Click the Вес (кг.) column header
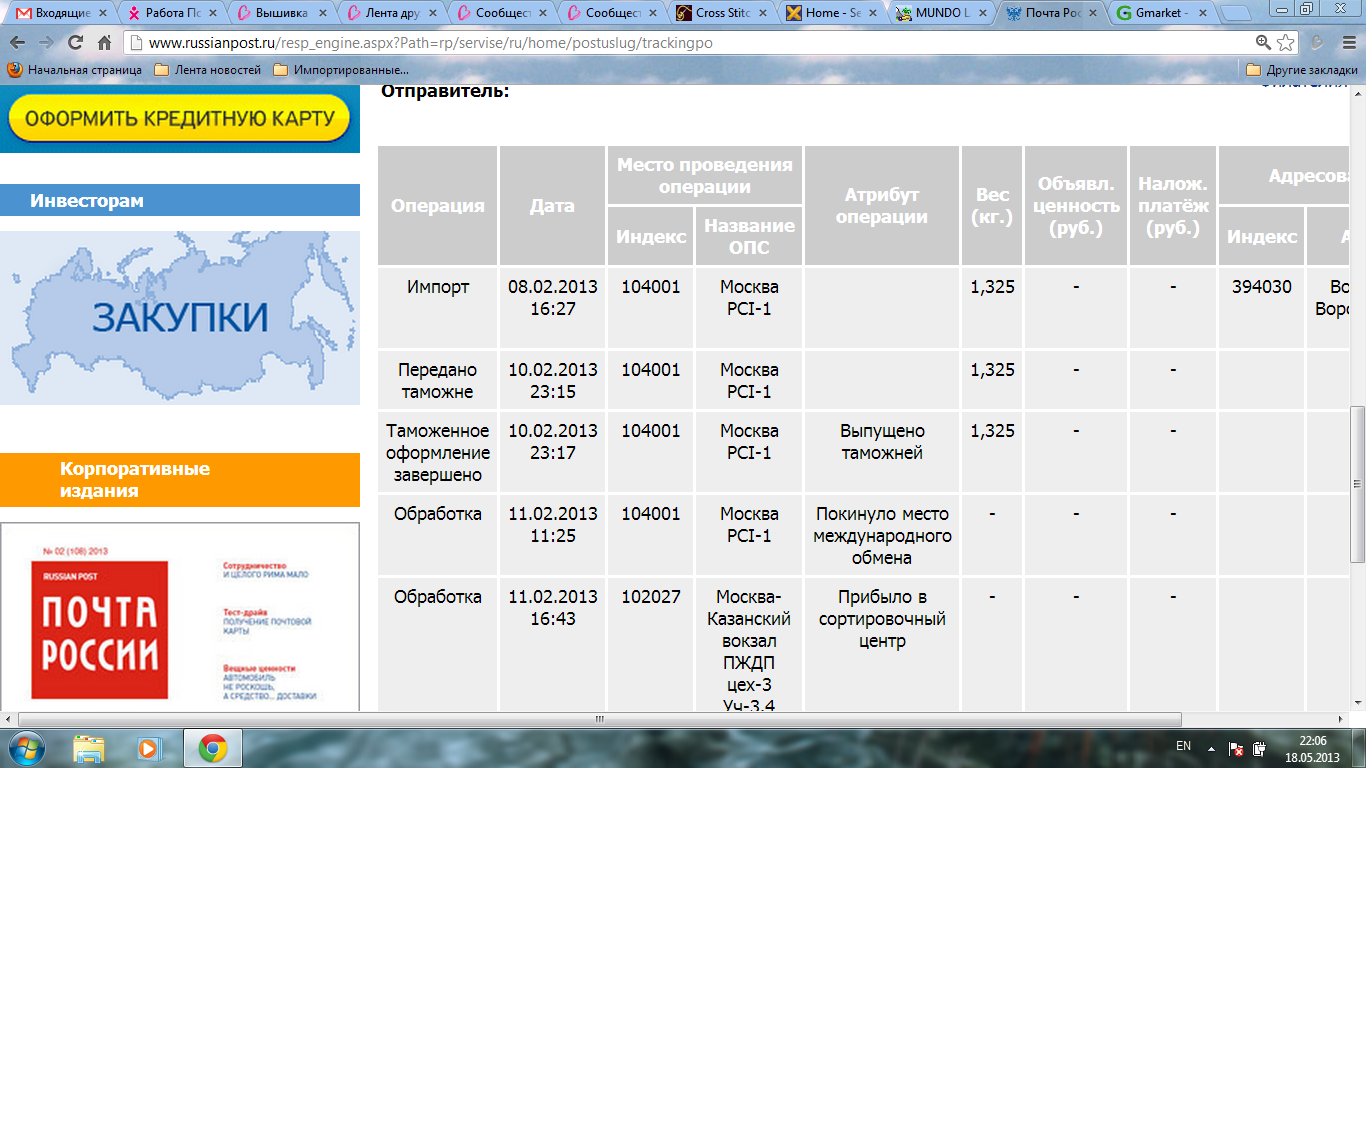The height and width of the screenshot is (1121, 1366). click(x=992, y=206)
